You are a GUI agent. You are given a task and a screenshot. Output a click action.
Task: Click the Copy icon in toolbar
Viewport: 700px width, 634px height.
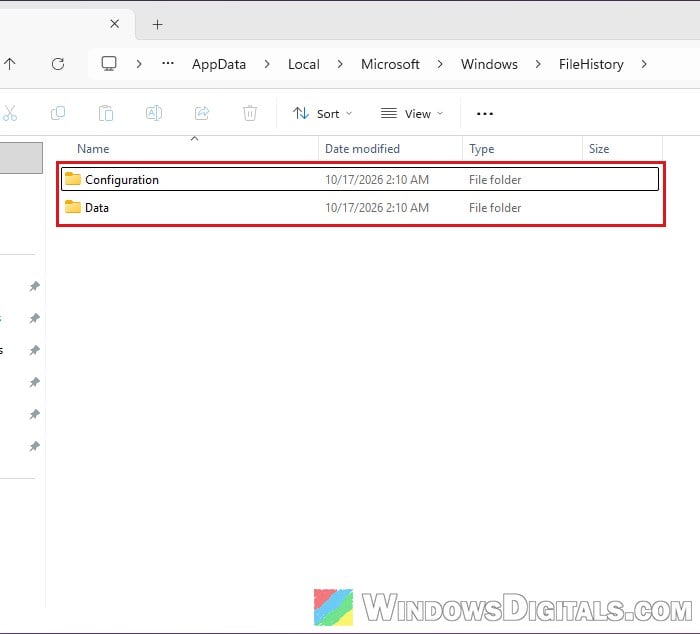click(58, 113)
